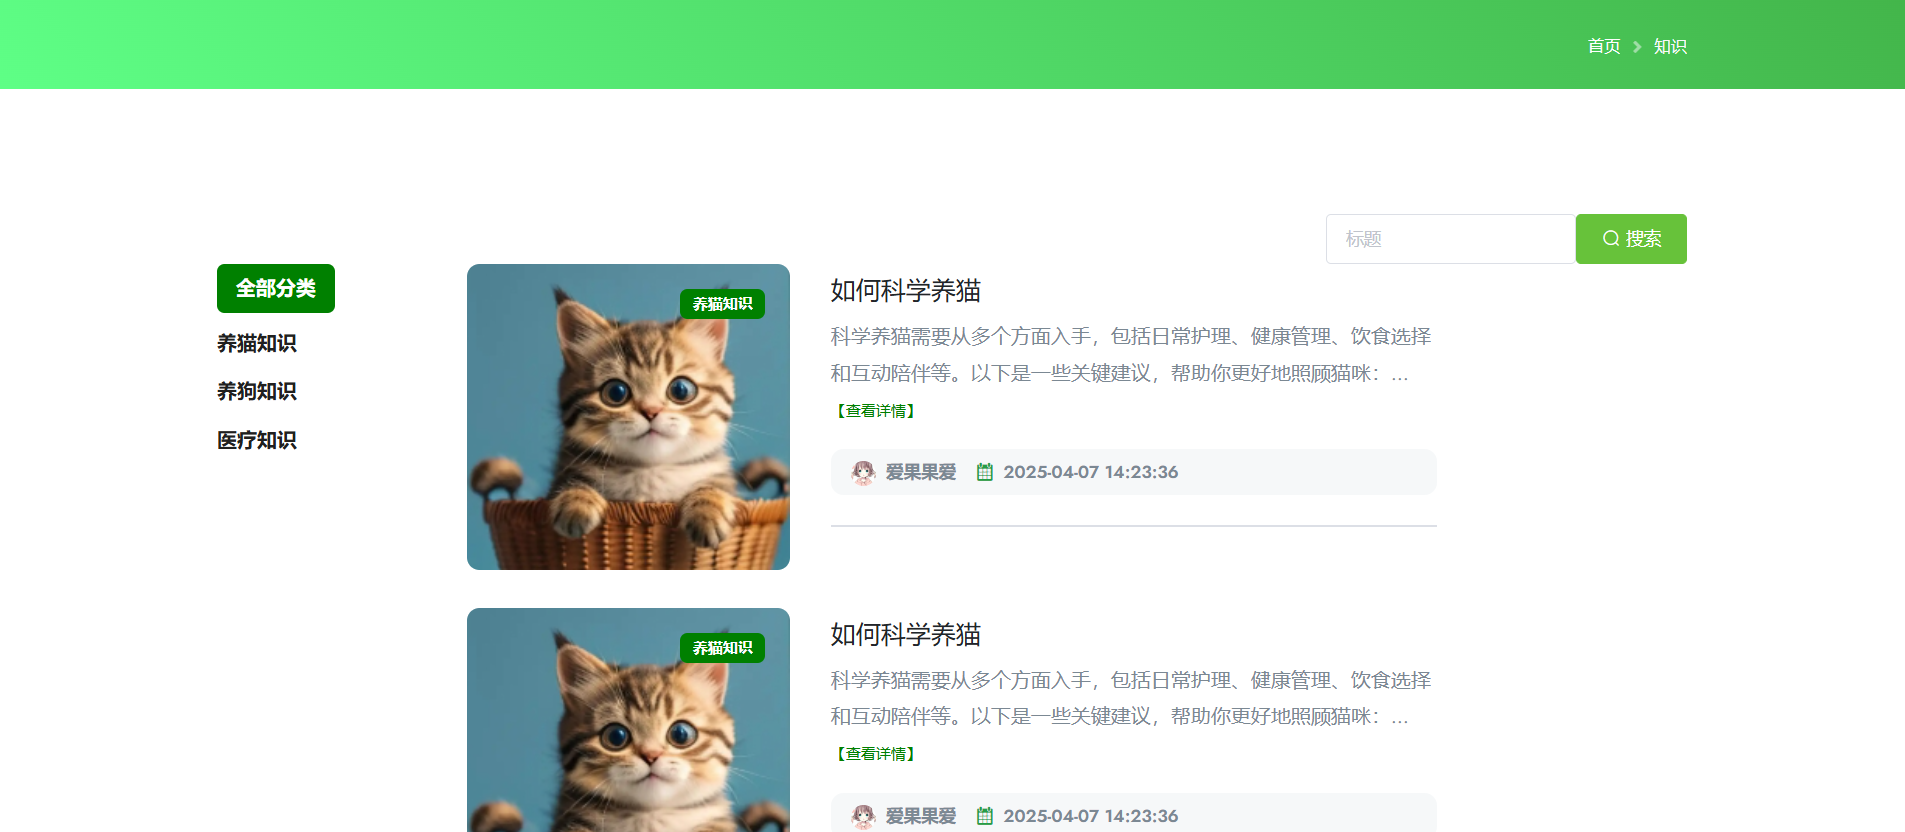Image resolution: width=1905 pixels, height=832 pixels.
Task: Click the 知识 breadcrumb item
Action: coord(1670,46)
